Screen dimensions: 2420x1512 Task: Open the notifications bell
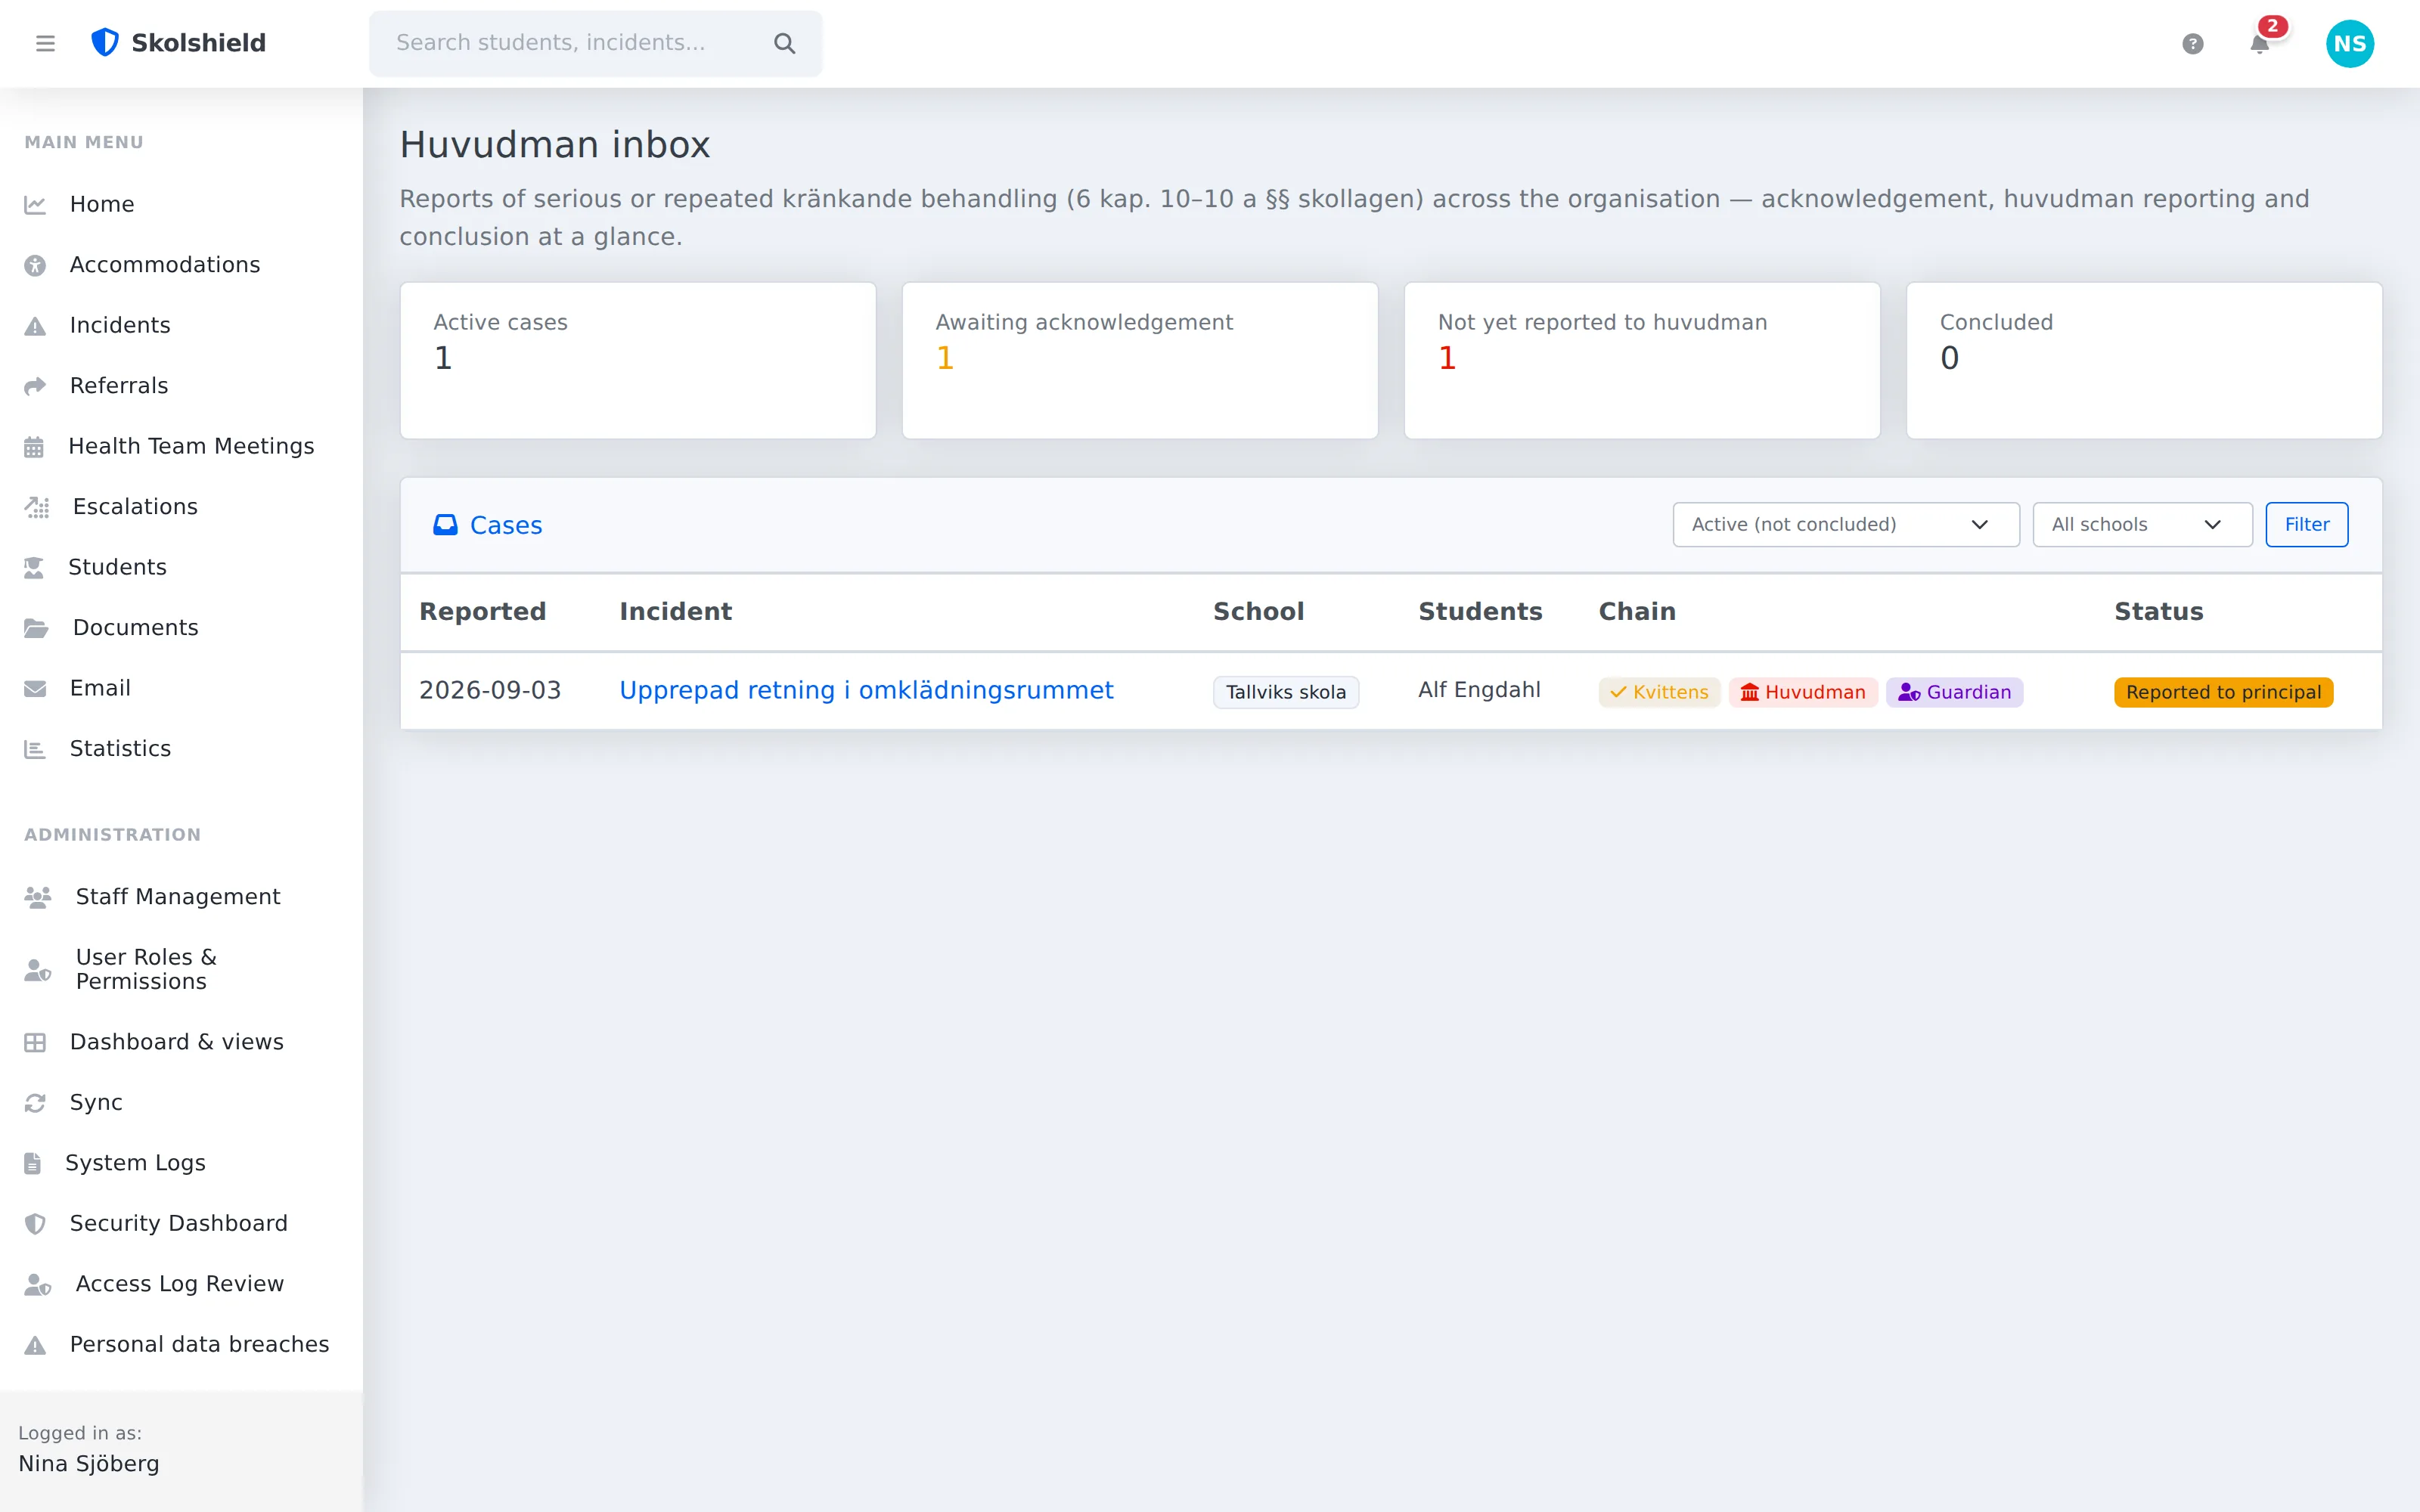pyautogui.click(x=2259, y=44)
